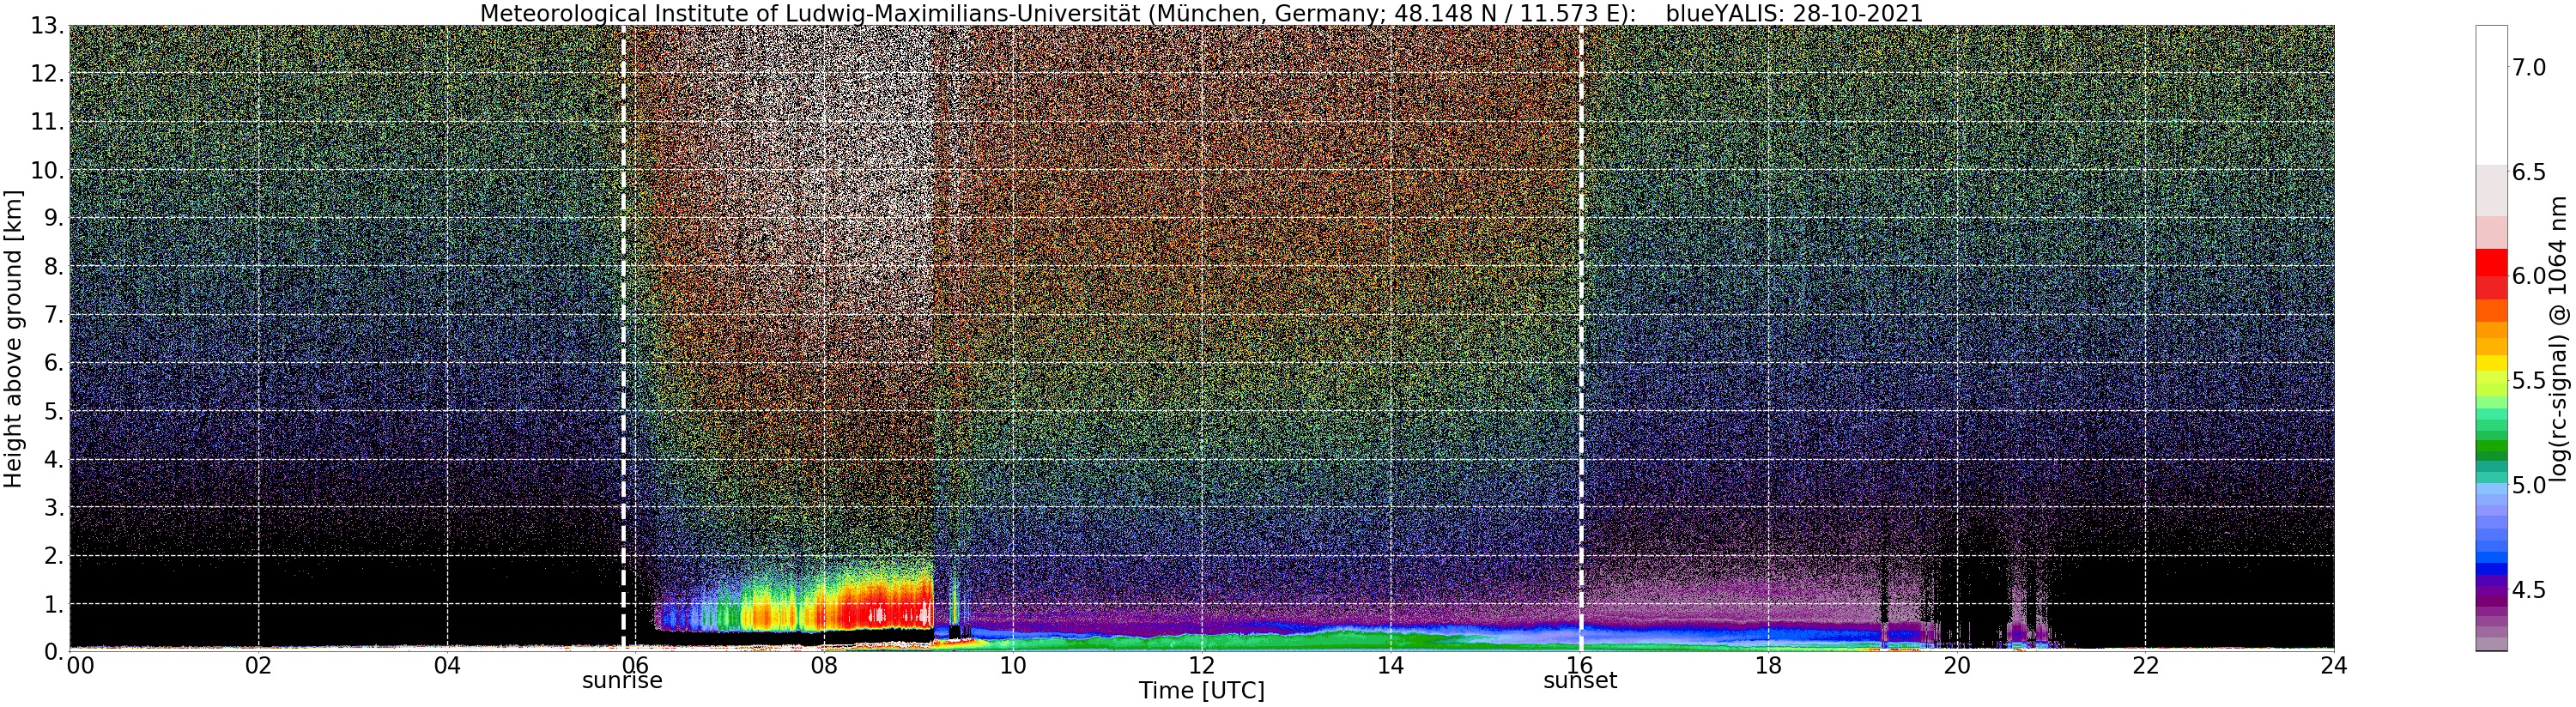Click the height-axis tick label 10.
The width and height of the screenshot is (2576, 707).
point(48,170)
